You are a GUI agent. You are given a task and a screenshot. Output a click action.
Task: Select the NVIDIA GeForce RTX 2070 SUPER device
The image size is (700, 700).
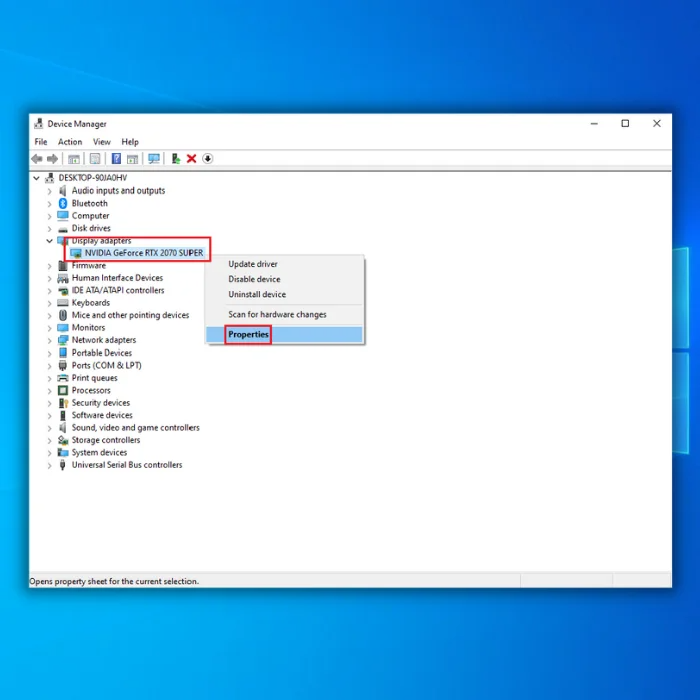coord(144,253)
